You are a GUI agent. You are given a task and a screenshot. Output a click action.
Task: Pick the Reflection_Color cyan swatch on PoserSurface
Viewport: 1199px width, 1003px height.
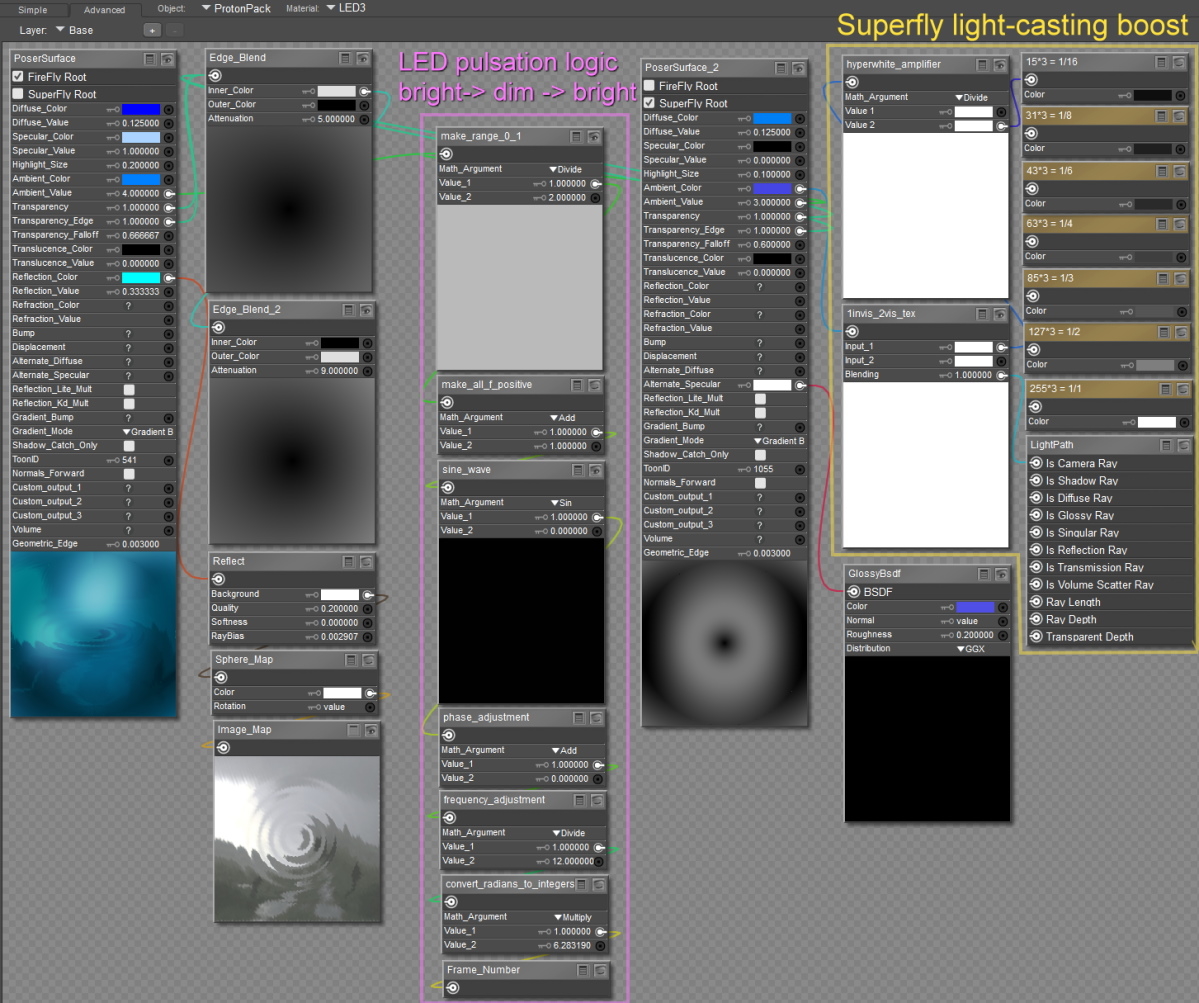point(141,278)
